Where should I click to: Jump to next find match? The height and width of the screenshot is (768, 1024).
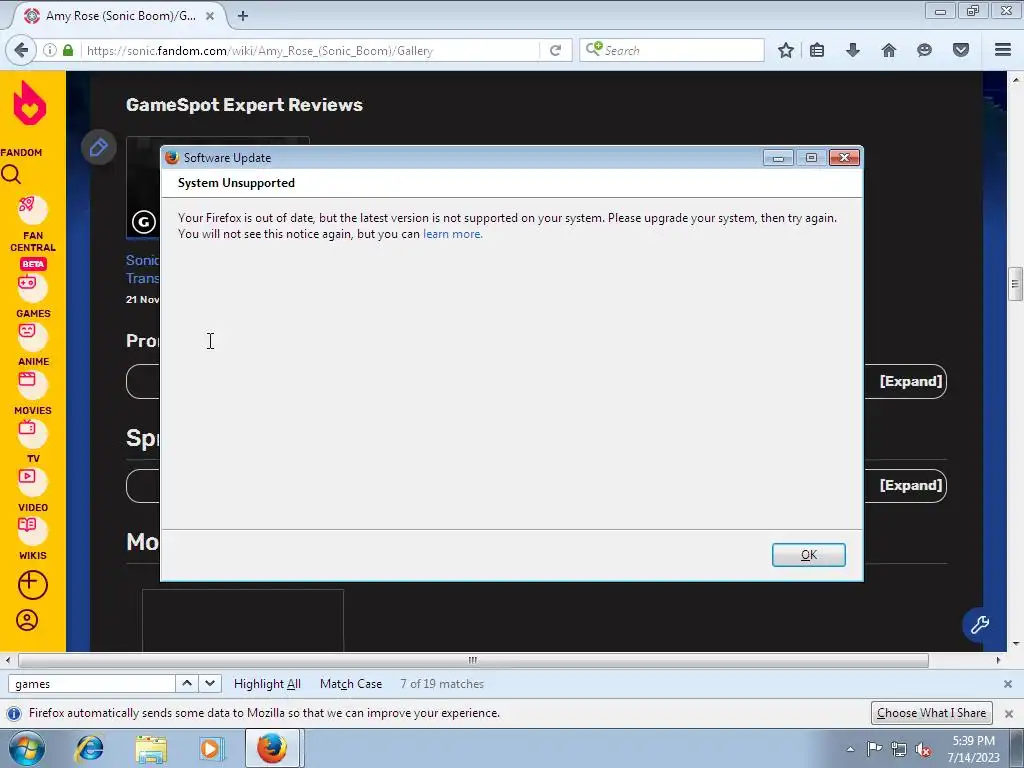point(210,684)
